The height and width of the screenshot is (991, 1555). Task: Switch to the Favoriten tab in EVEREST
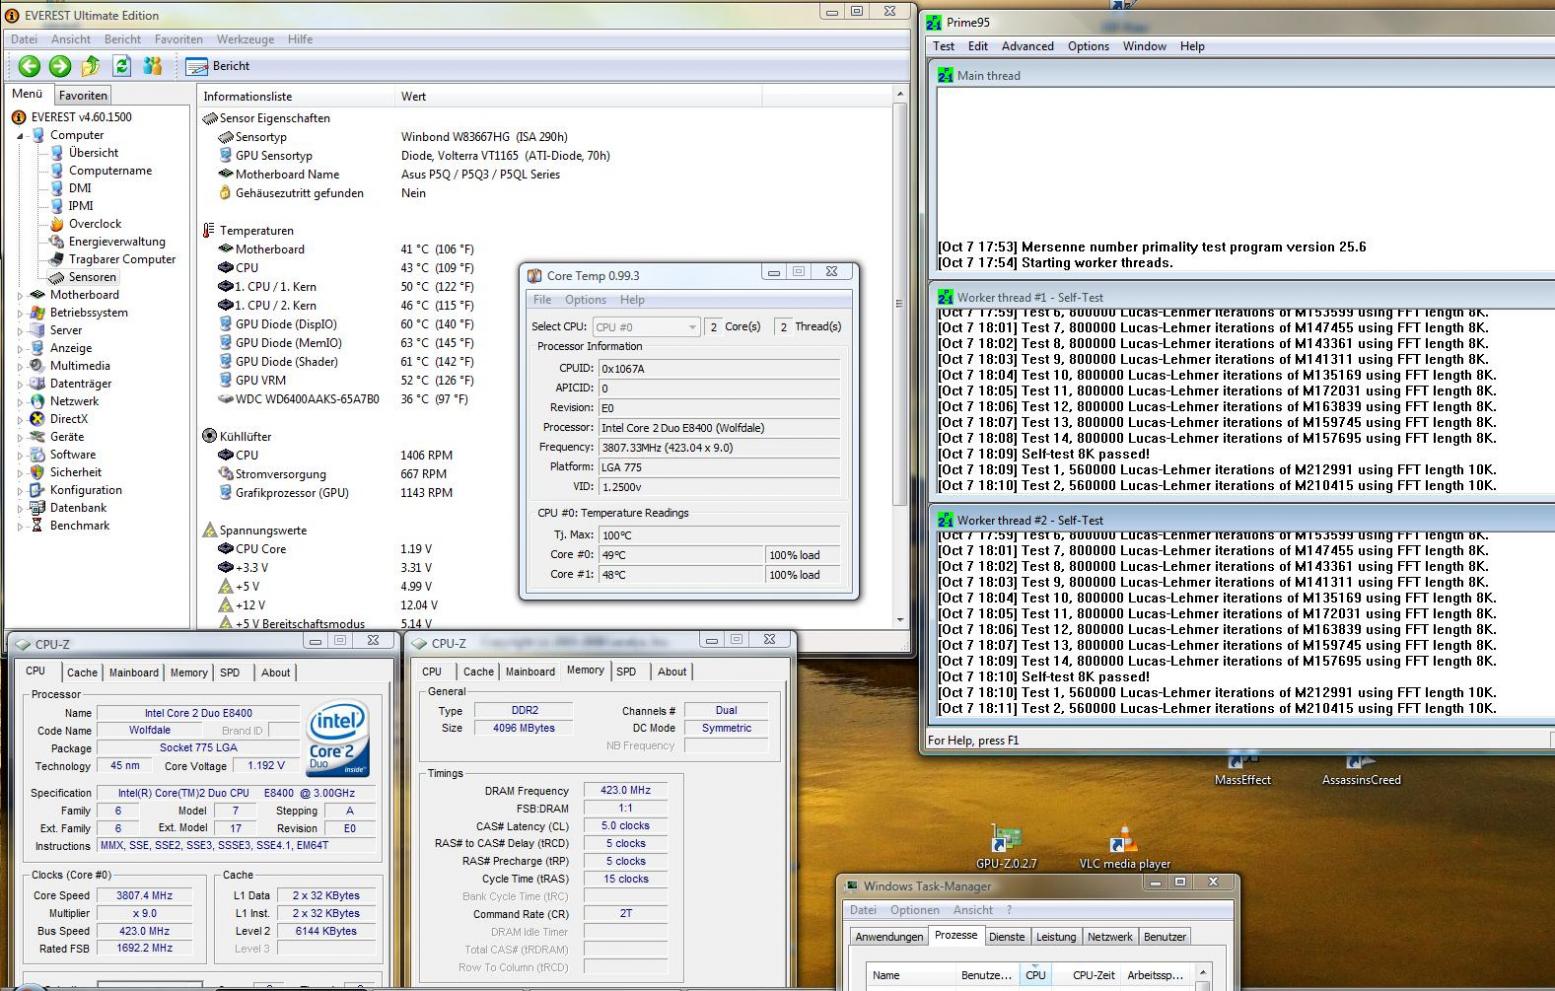[82, 96]
